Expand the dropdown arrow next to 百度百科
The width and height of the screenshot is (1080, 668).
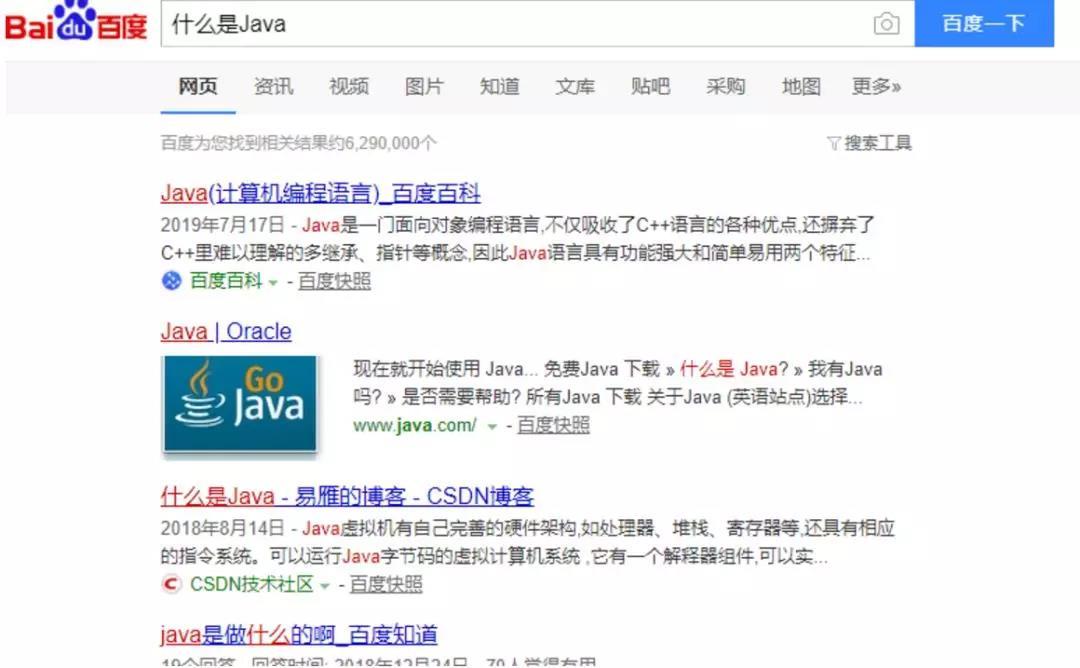[x=273, y=282]
